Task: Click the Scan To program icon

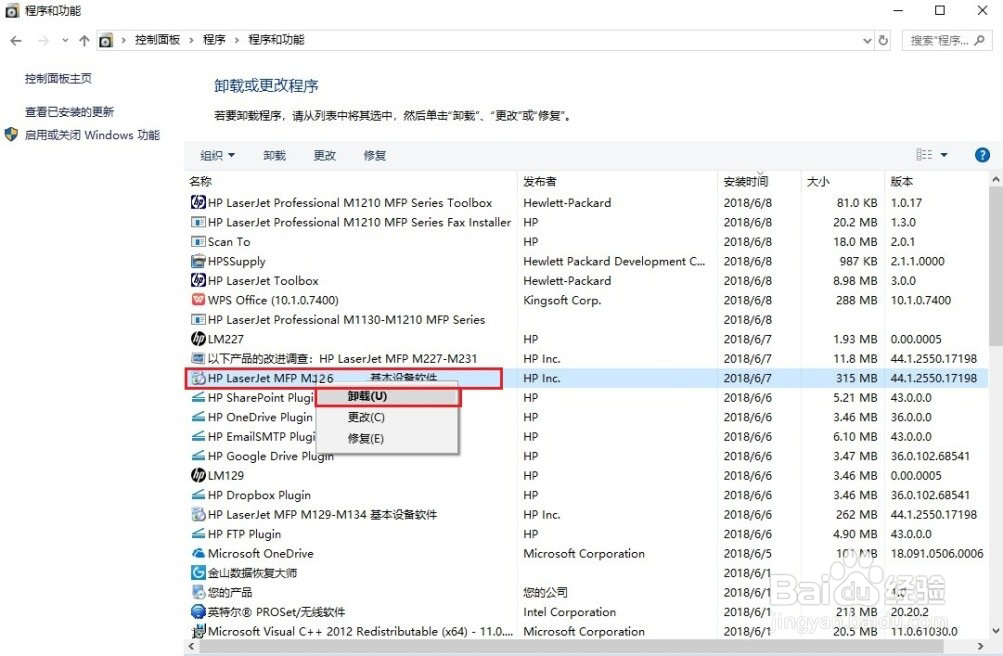Action: pyautogui.click(x=198, y=242)
